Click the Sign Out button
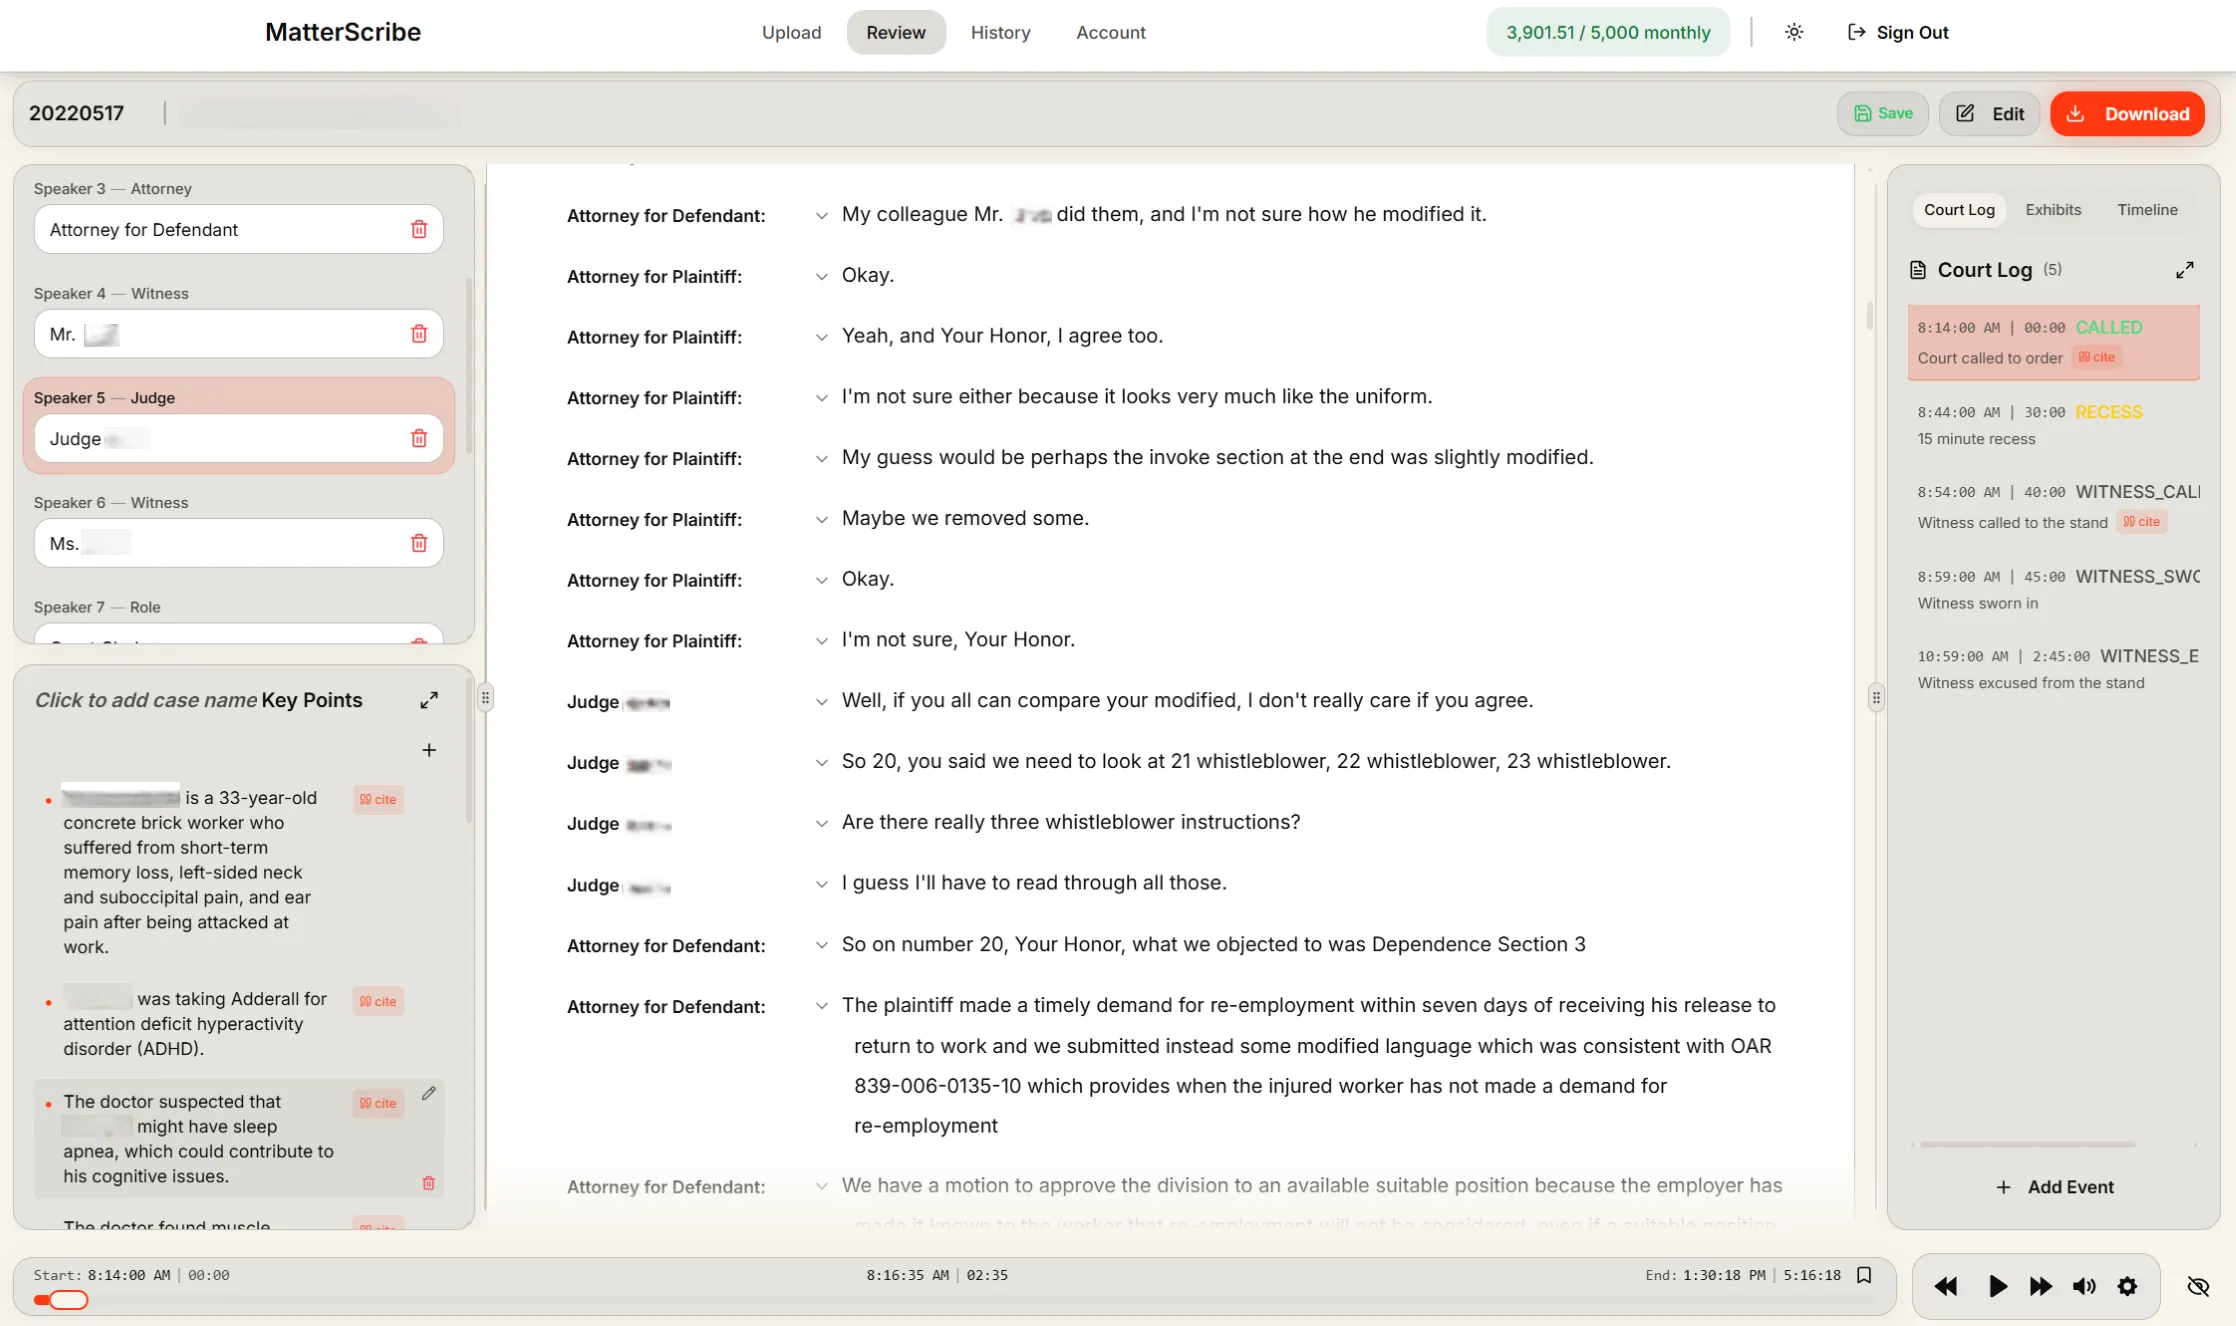 (1898, 32)
